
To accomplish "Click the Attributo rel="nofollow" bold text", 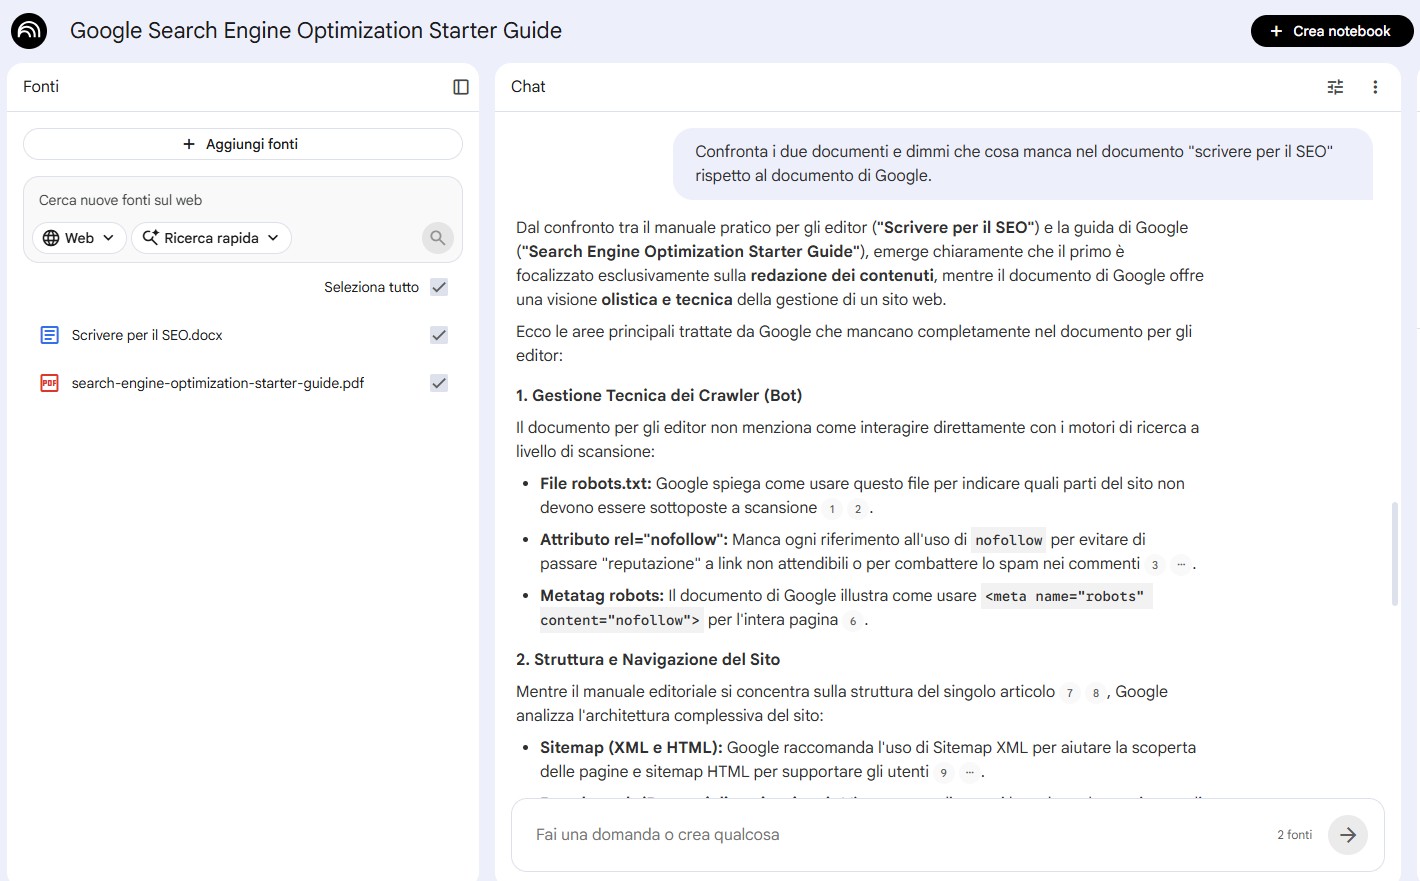I will click(634, 540).
